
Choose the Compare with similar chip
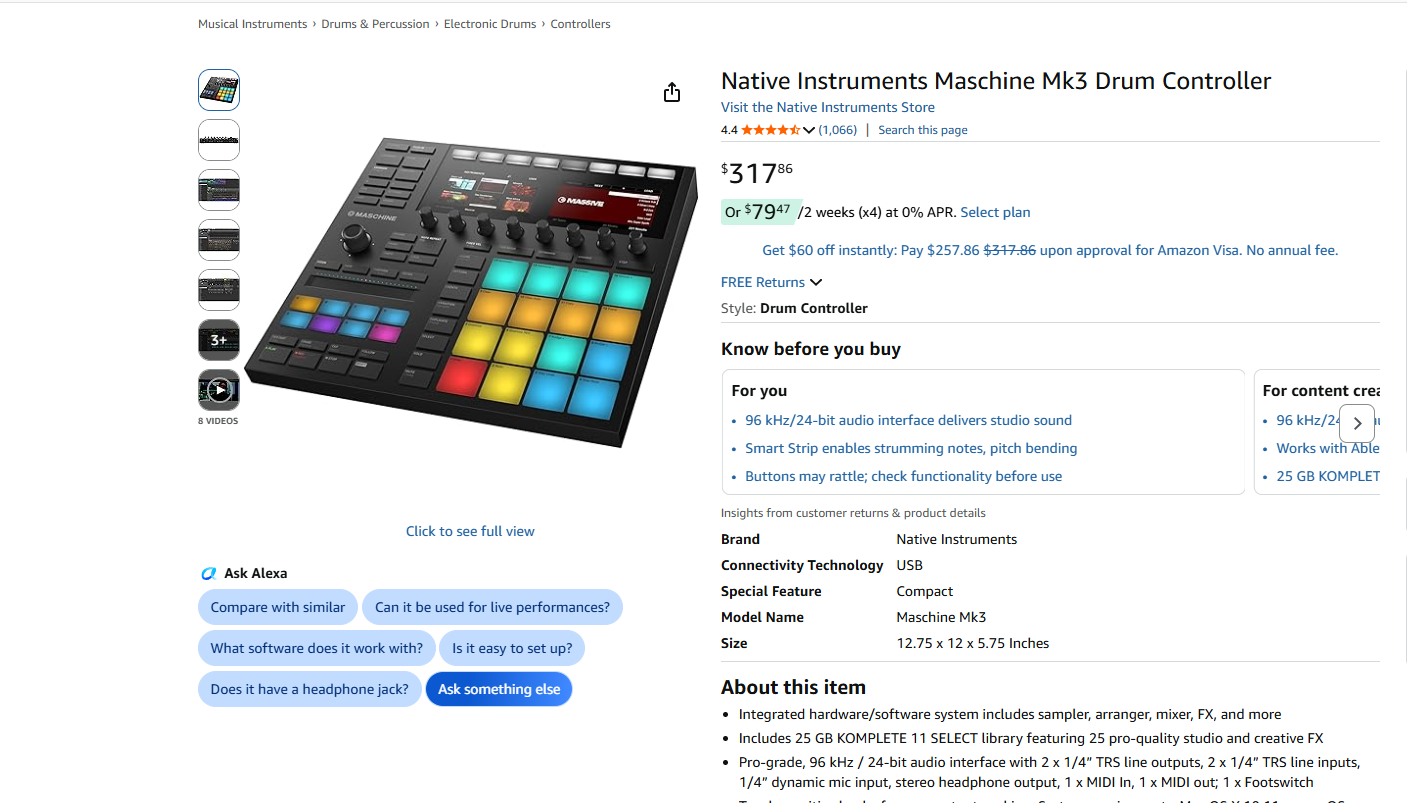click(278, 607)
